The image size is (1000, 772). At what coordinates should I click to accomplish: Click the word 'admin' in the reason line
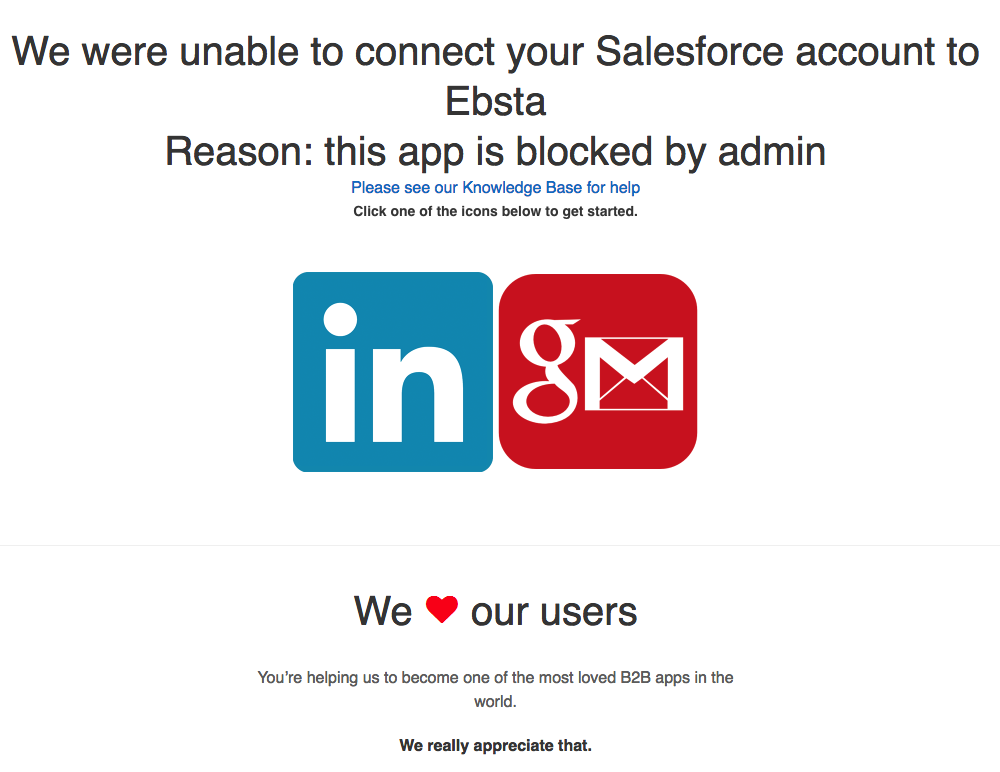[772, 152]
